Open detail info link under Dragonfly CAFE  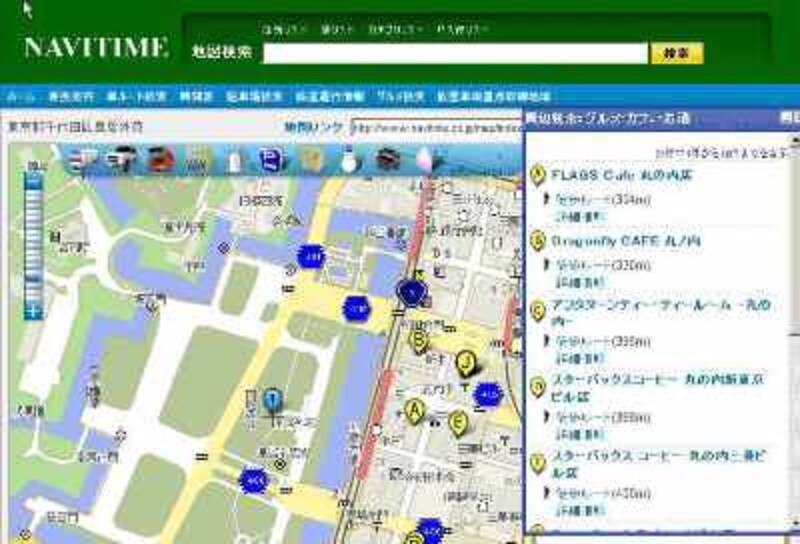[x=580, y=282]
